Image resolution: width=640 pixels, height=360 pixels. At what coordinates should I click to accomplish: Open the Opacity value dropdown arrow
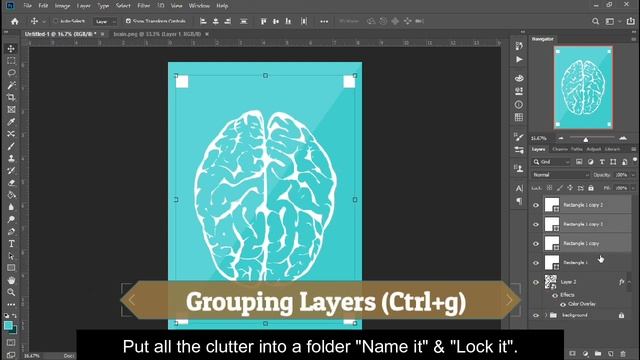(x=633, y=175)
